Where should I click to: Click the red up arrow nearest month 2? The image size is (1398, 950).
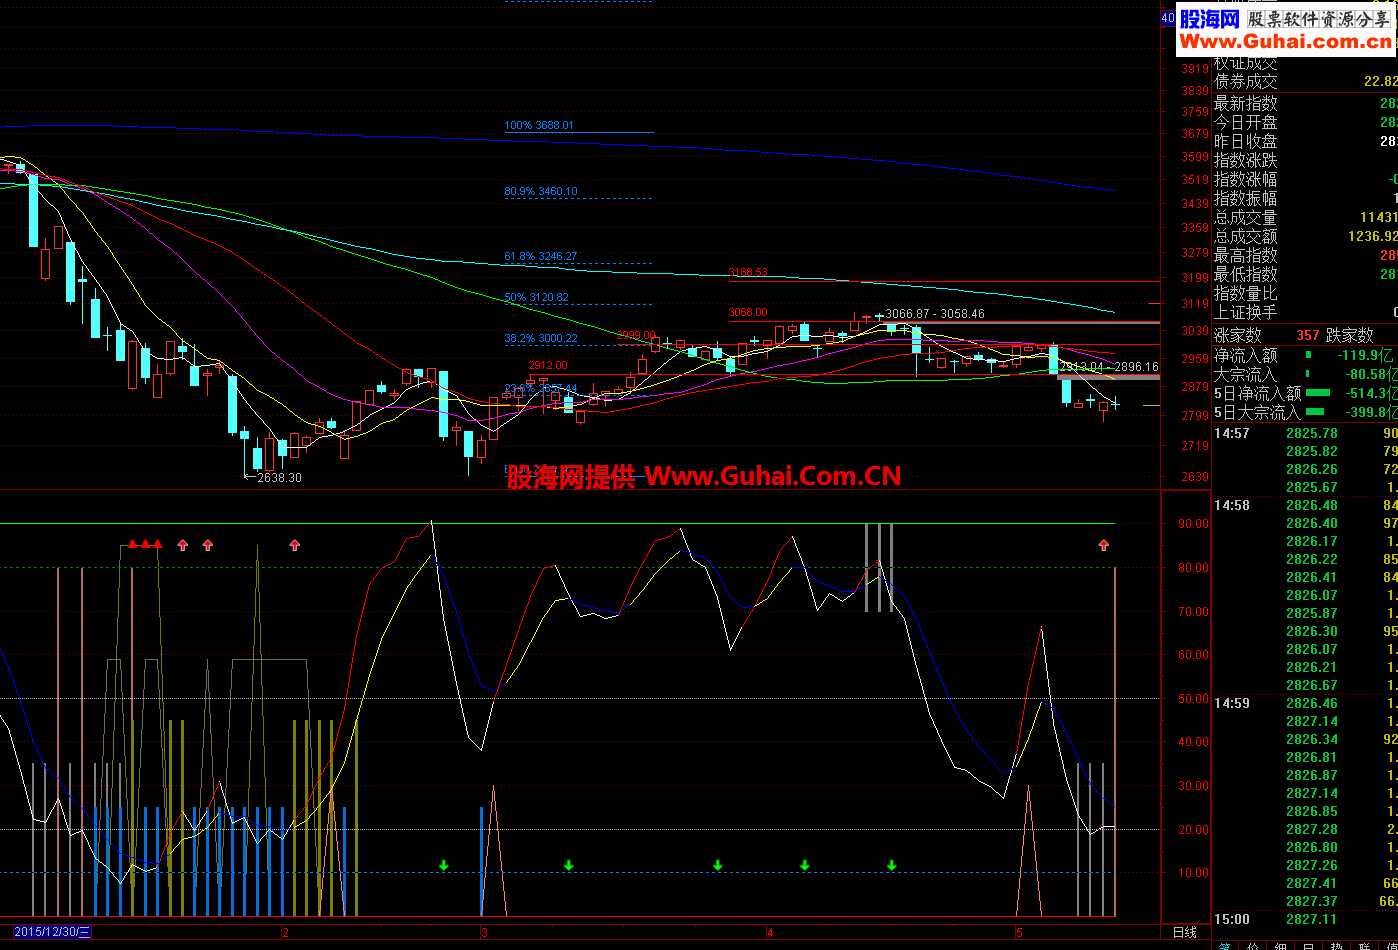294,545
